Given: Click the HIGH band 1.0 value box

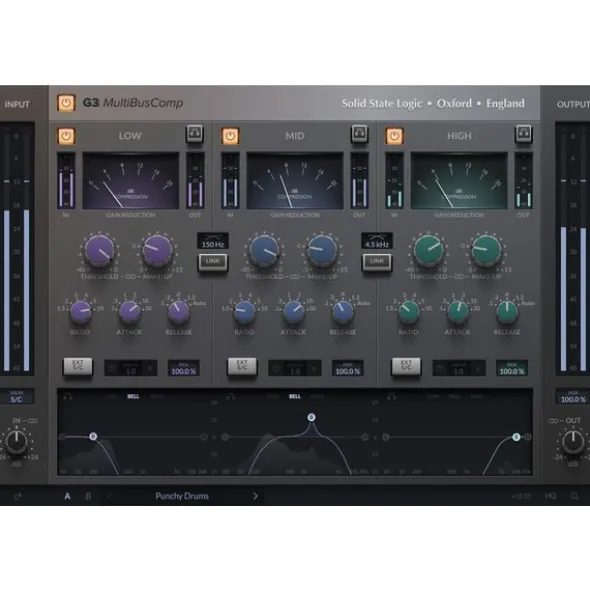Looking at the screenshot, I should [x=459, y=369].
